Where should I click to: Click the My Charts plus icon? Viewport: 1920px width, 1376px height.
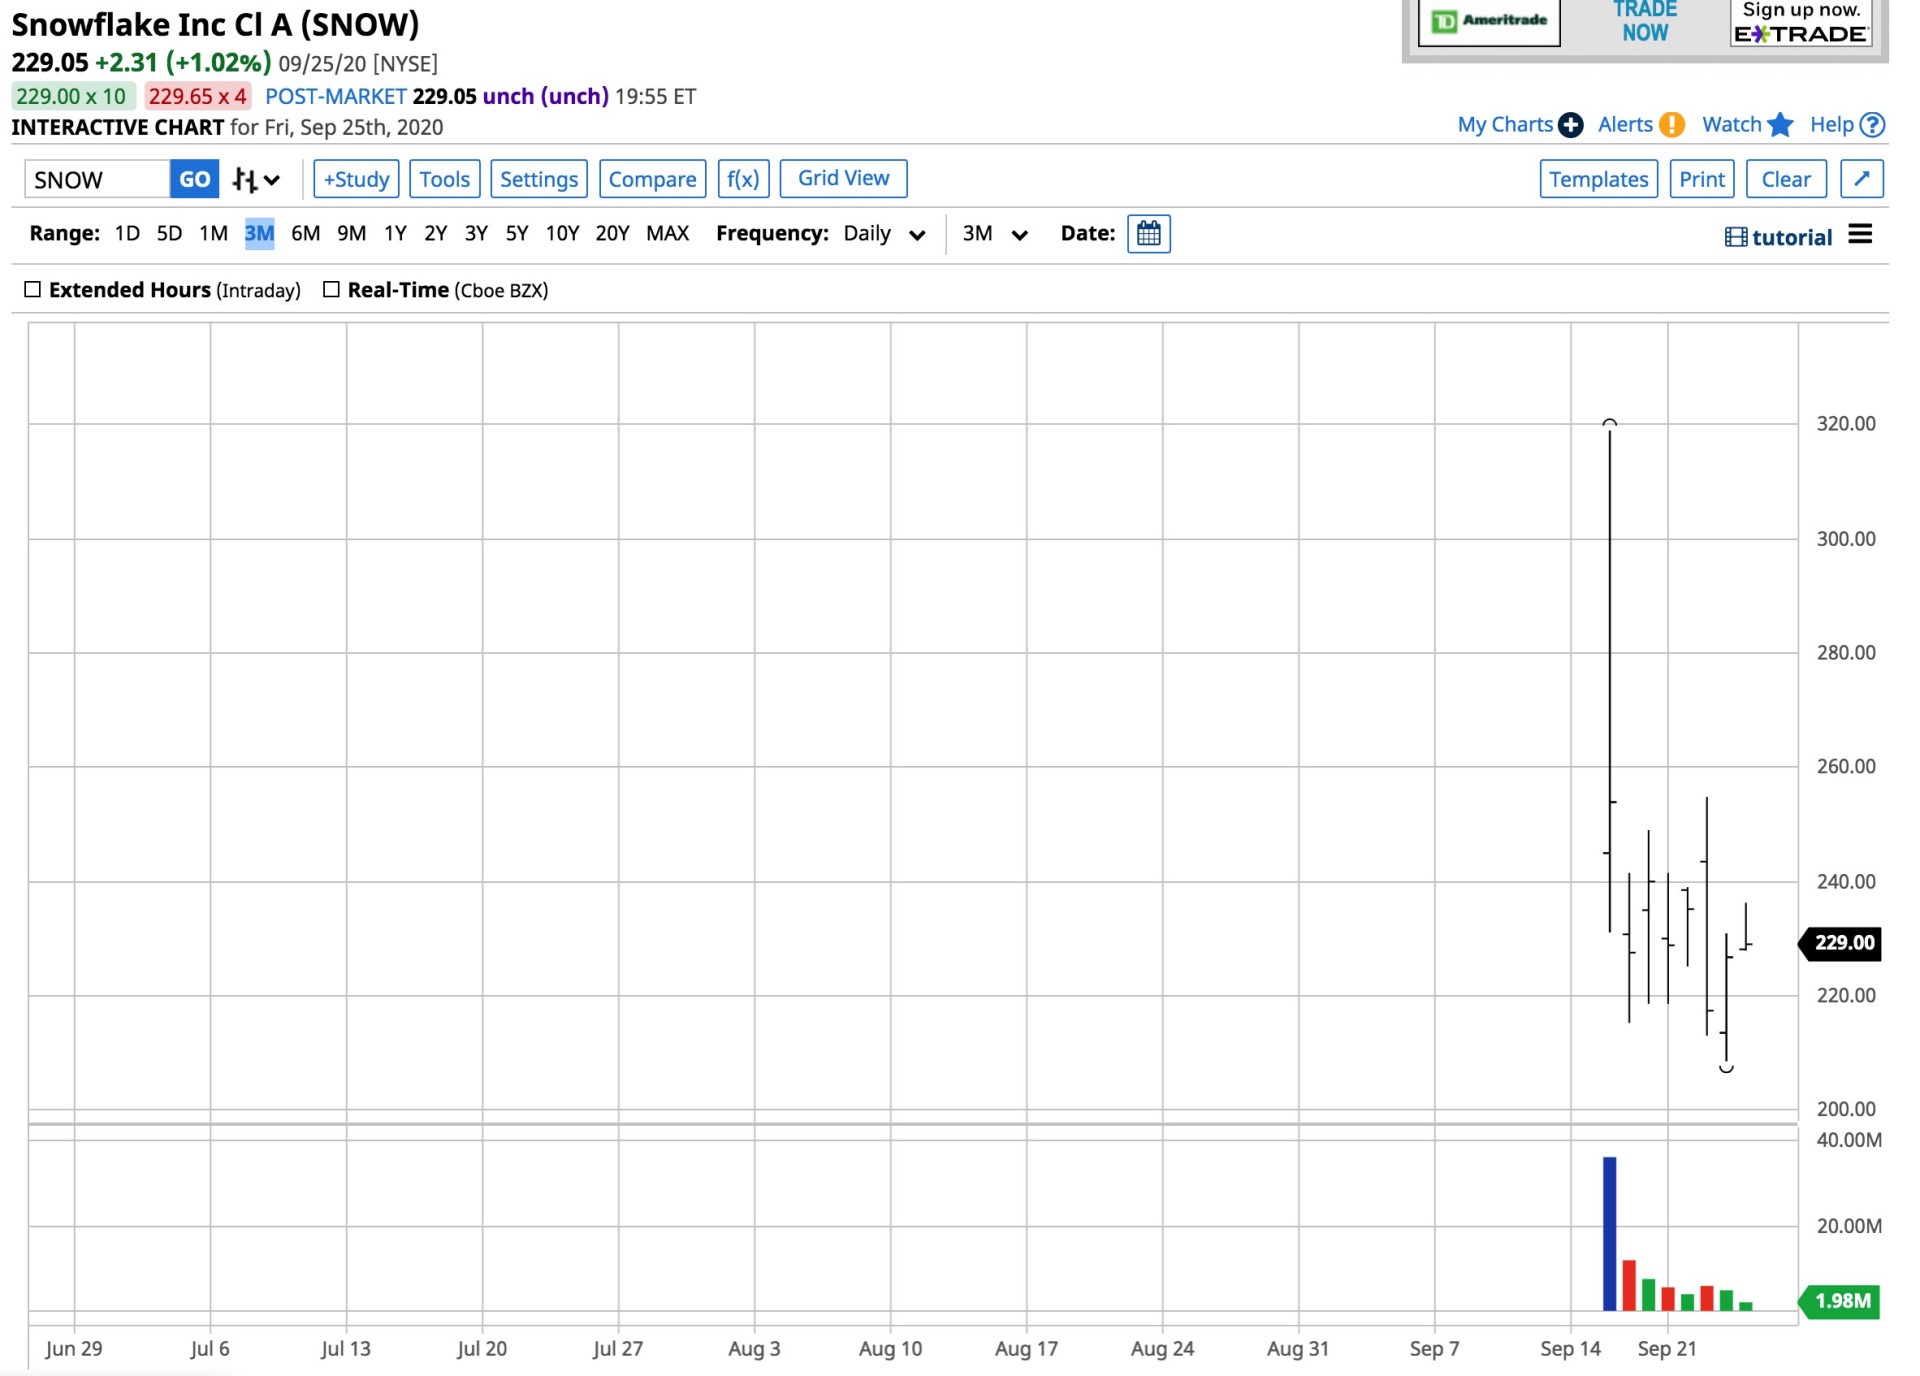(x=1570, y=125)
